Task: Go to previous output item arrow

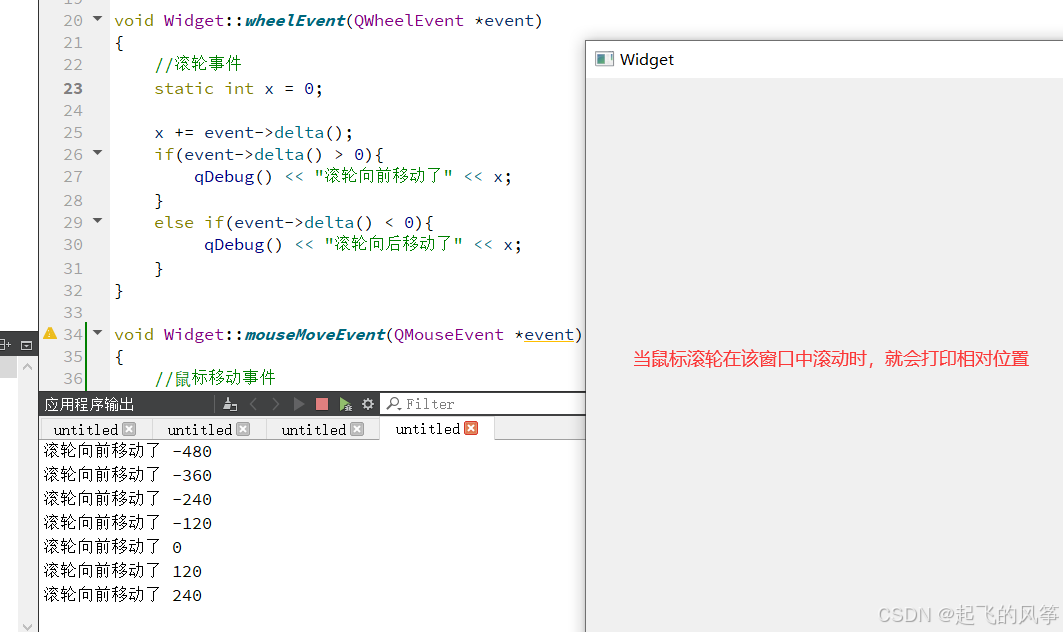Action: [254, 404]
